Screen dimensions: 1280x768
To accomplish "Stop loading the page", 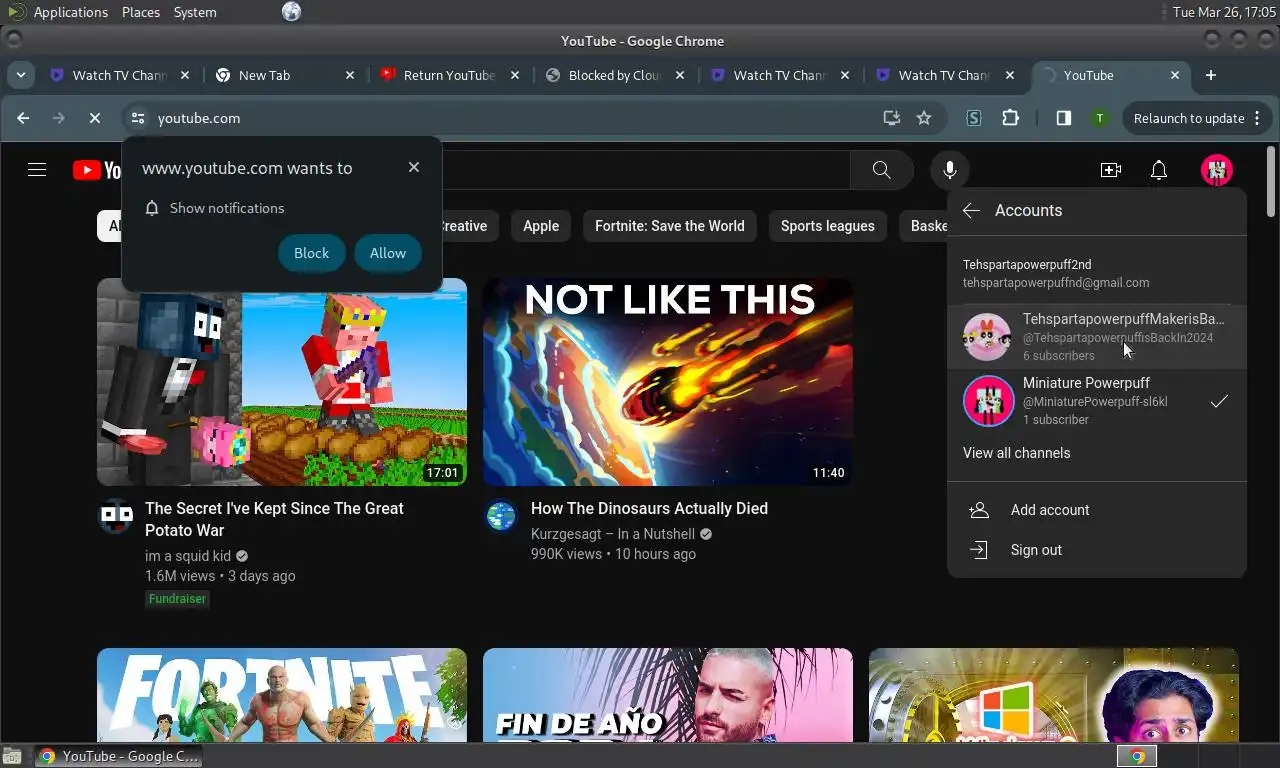I will pyautogui.click(x=95, y=118).
